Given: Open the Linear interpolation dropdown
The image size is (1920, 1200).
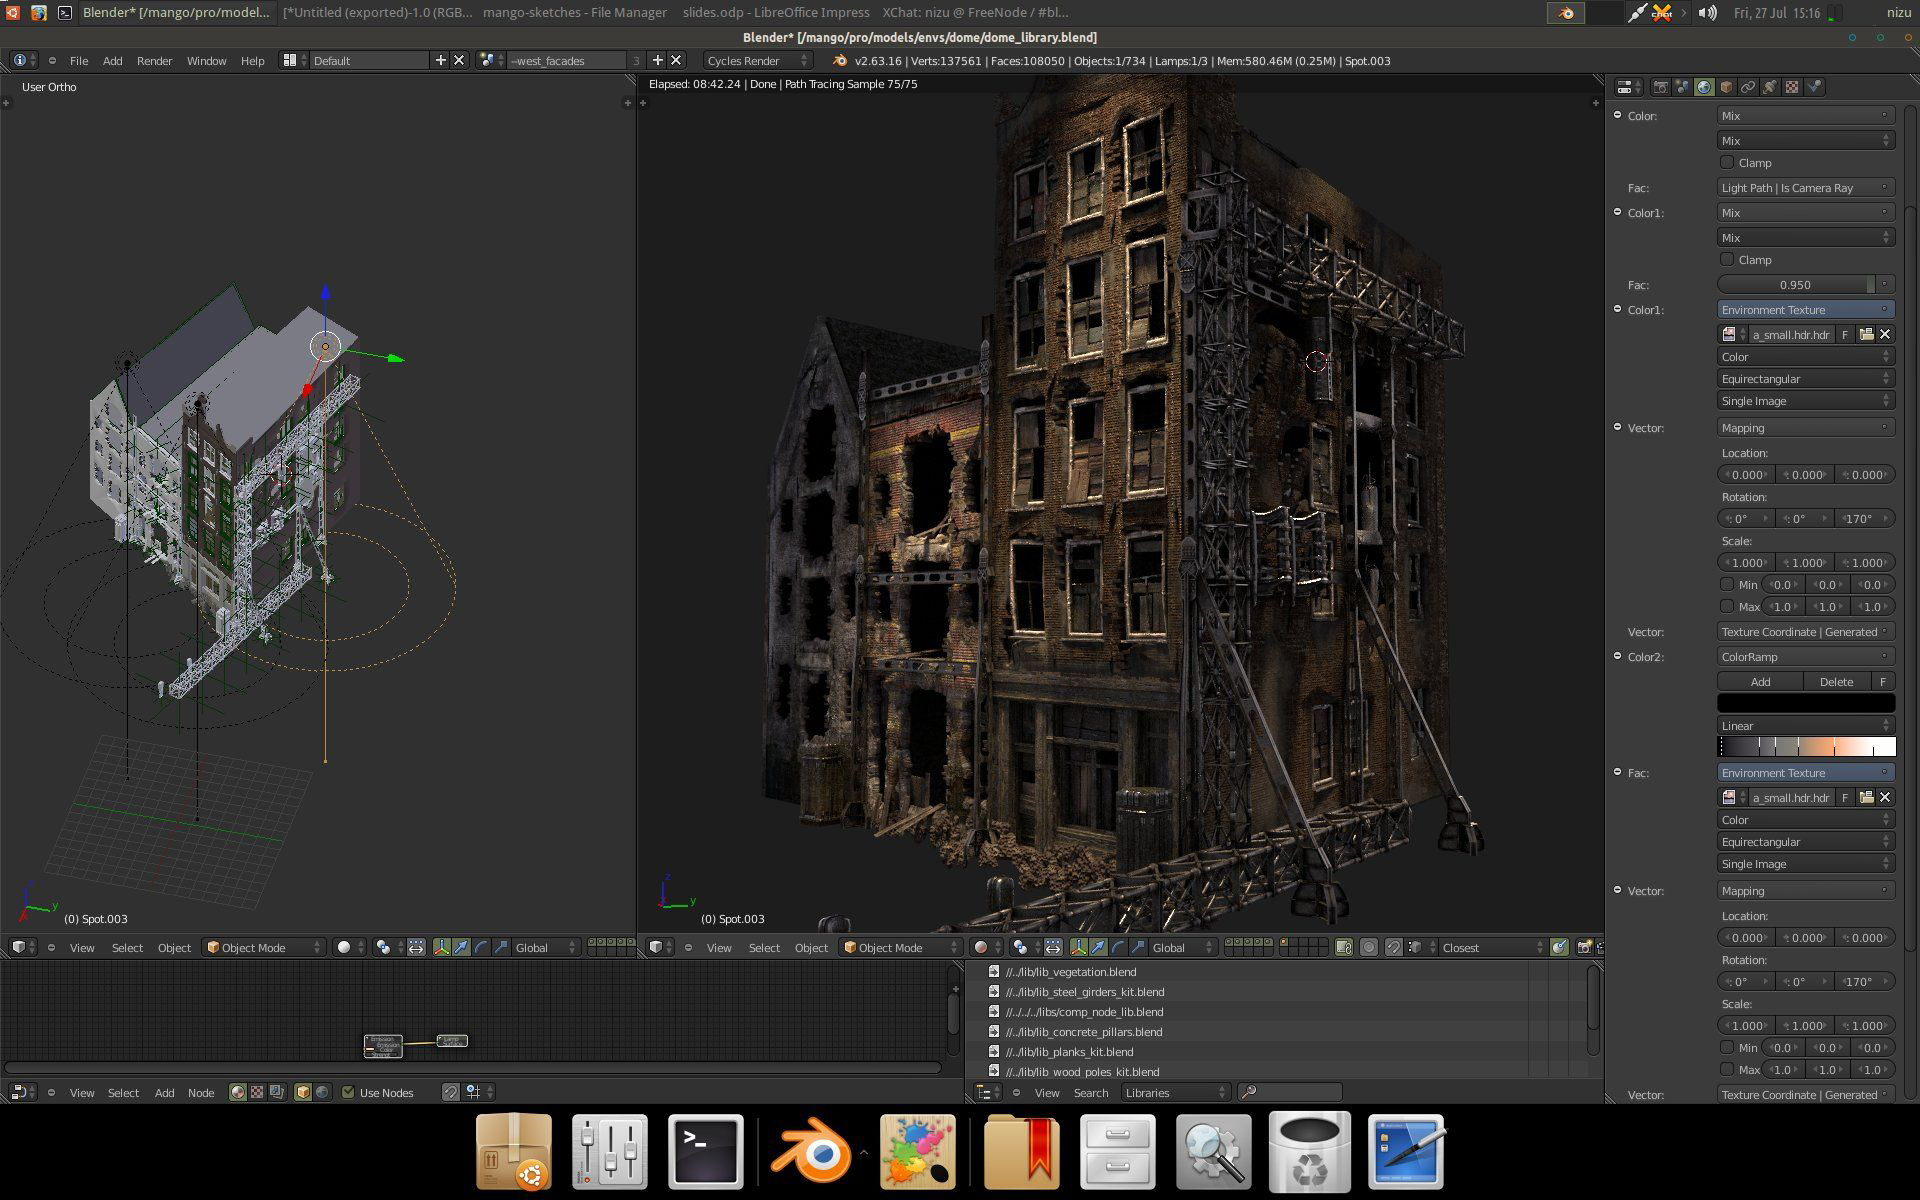Looking at the screenshot, I should 1805,726.
